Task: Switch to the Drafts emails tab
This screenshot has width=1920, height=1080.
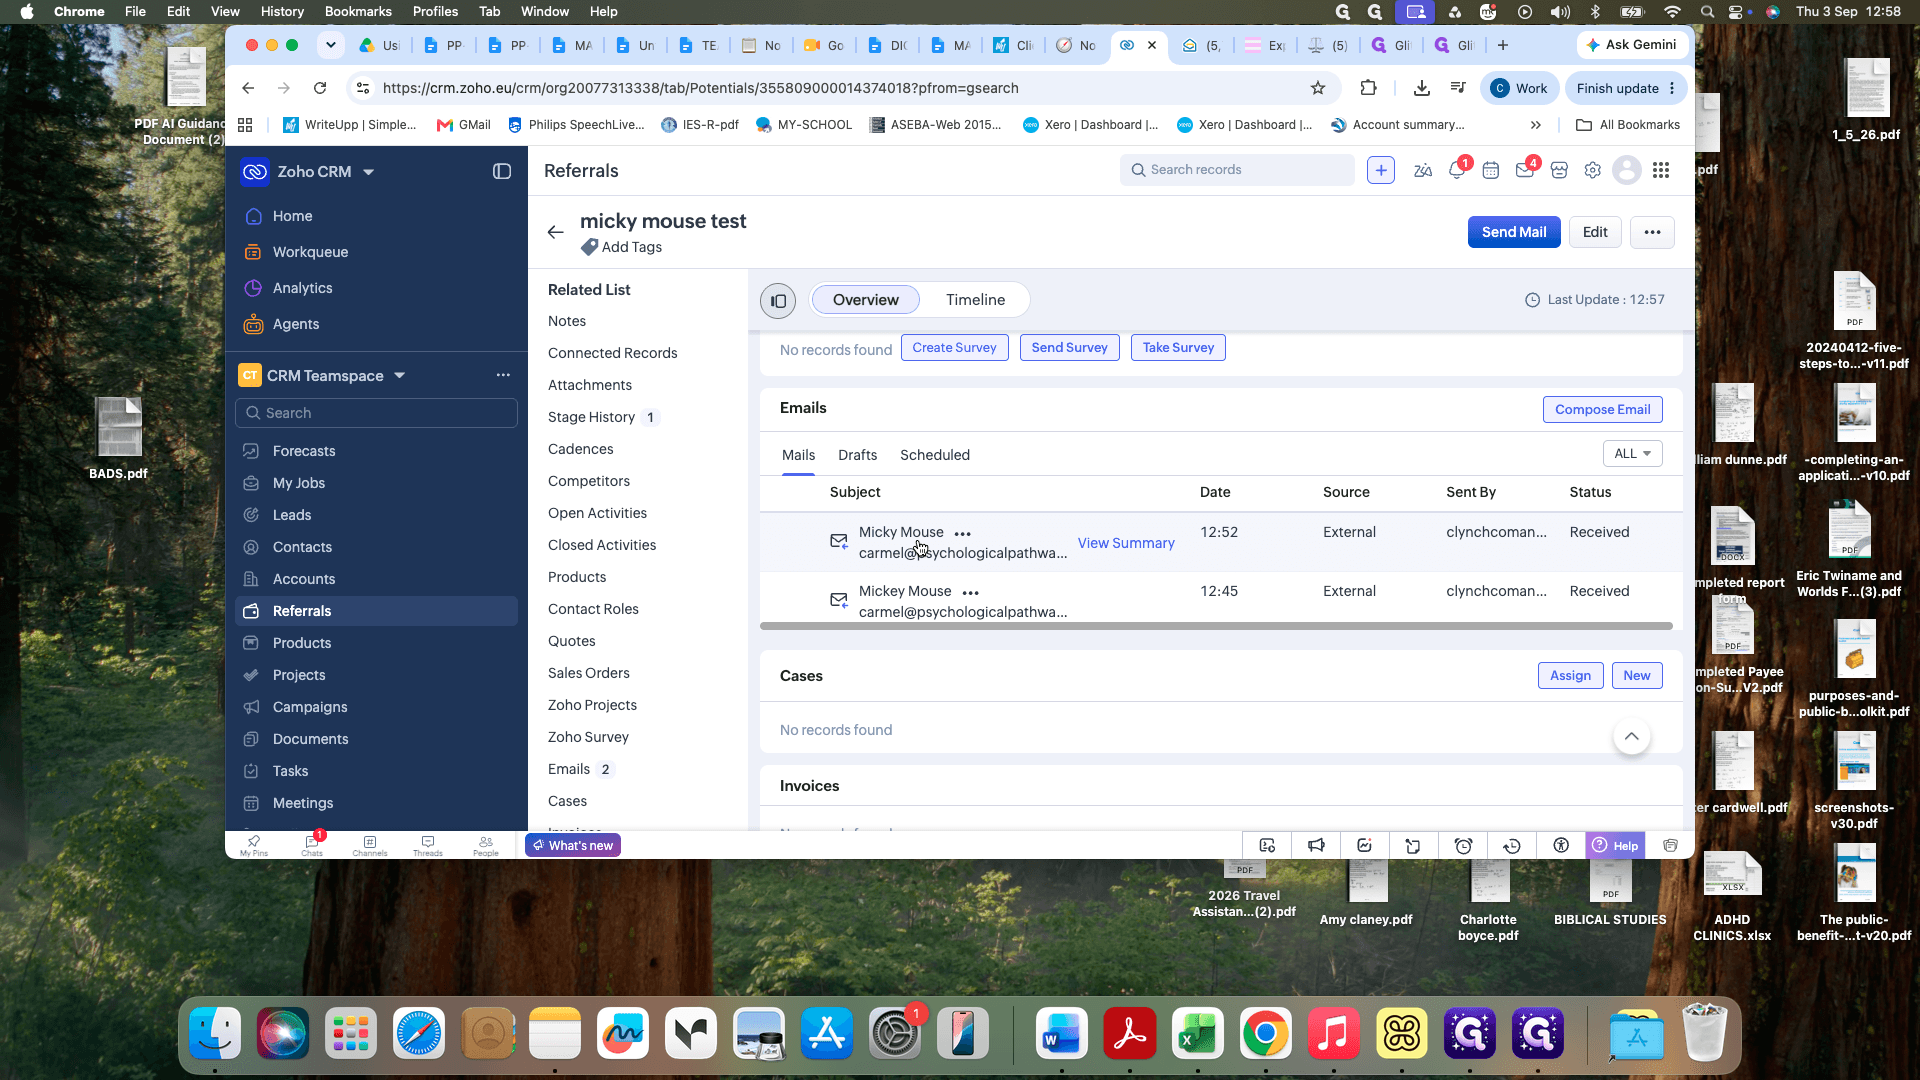Action: 858,455
